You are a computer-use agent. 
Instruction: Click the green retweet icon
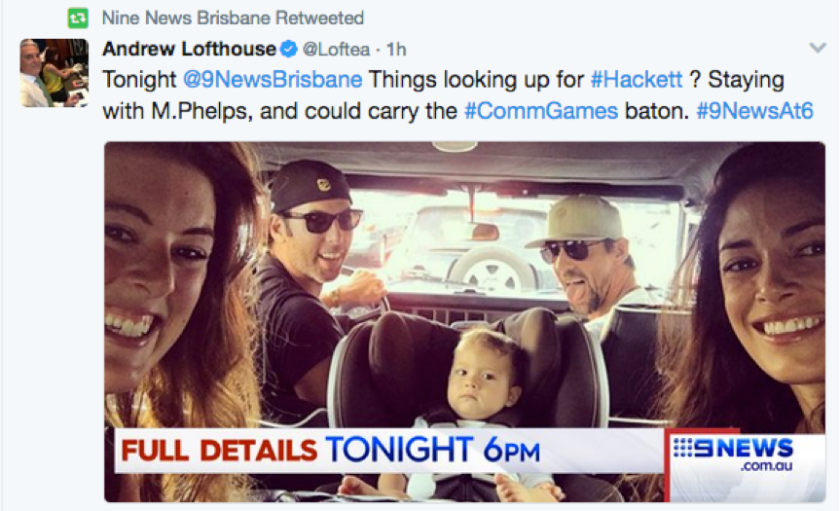pos(78,18)
